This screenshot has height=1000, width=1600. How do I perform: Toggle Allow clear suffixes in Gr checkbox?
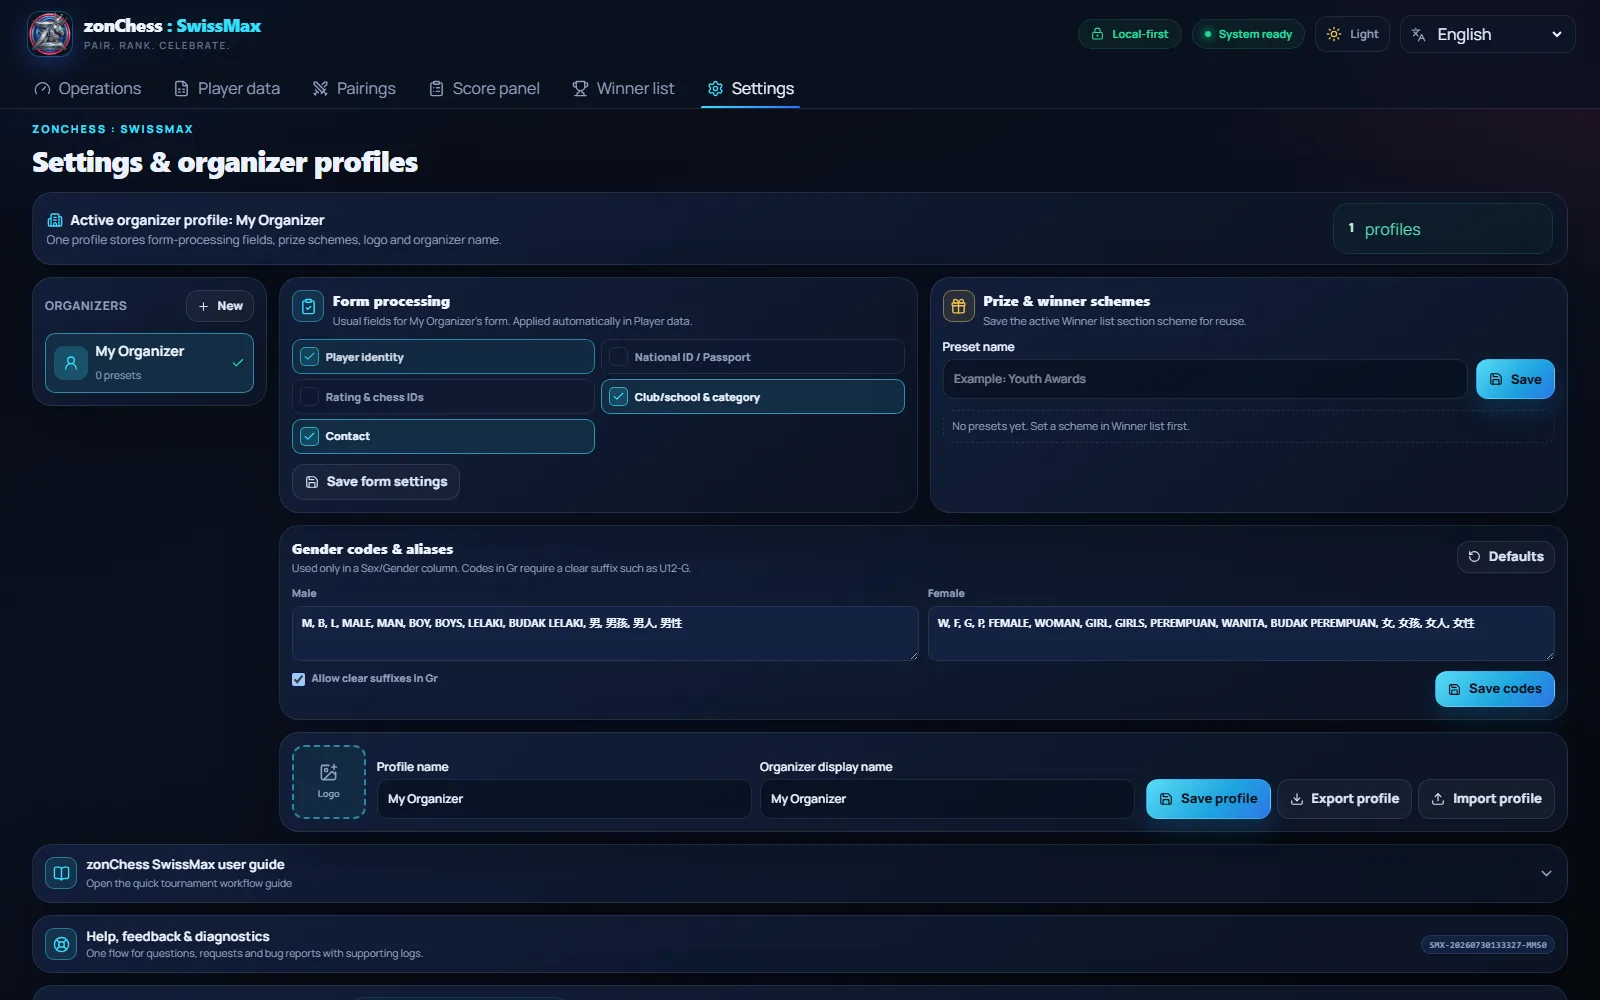pyautogui.click(x=298, y=679)
